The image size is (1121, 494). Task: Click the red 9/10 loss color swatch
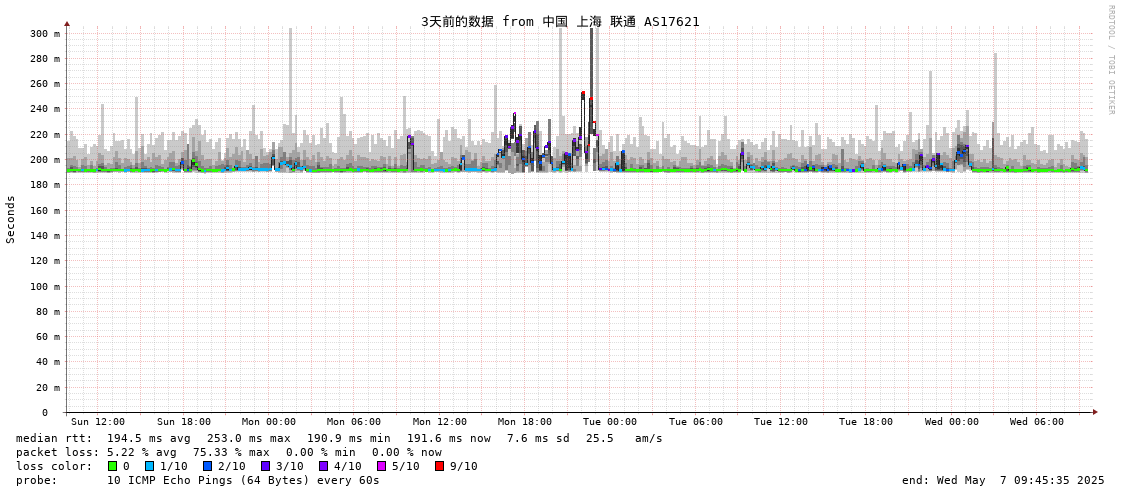(x=439, y=466)
